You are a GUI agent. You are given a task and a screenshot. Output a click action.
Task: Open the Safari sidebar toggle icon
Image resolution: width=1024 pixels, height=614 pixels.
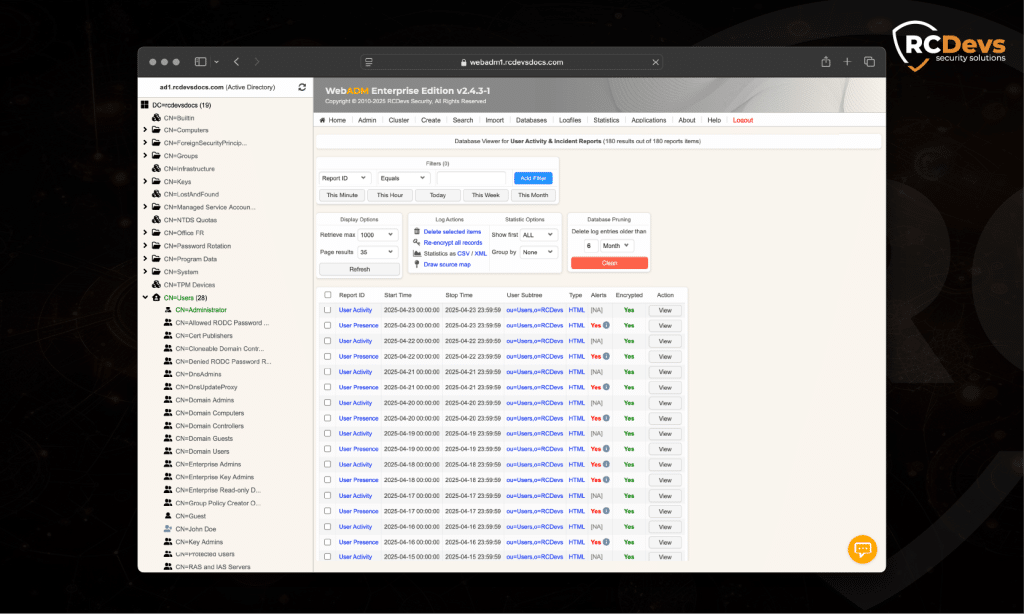[200, 62]
